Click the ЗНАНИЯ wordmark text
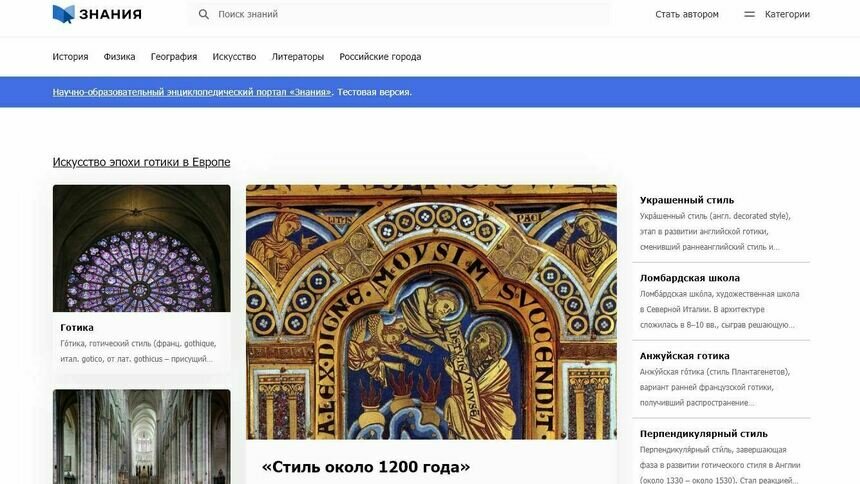This screenshot has width=860, height=484. [x=110, y=14]
